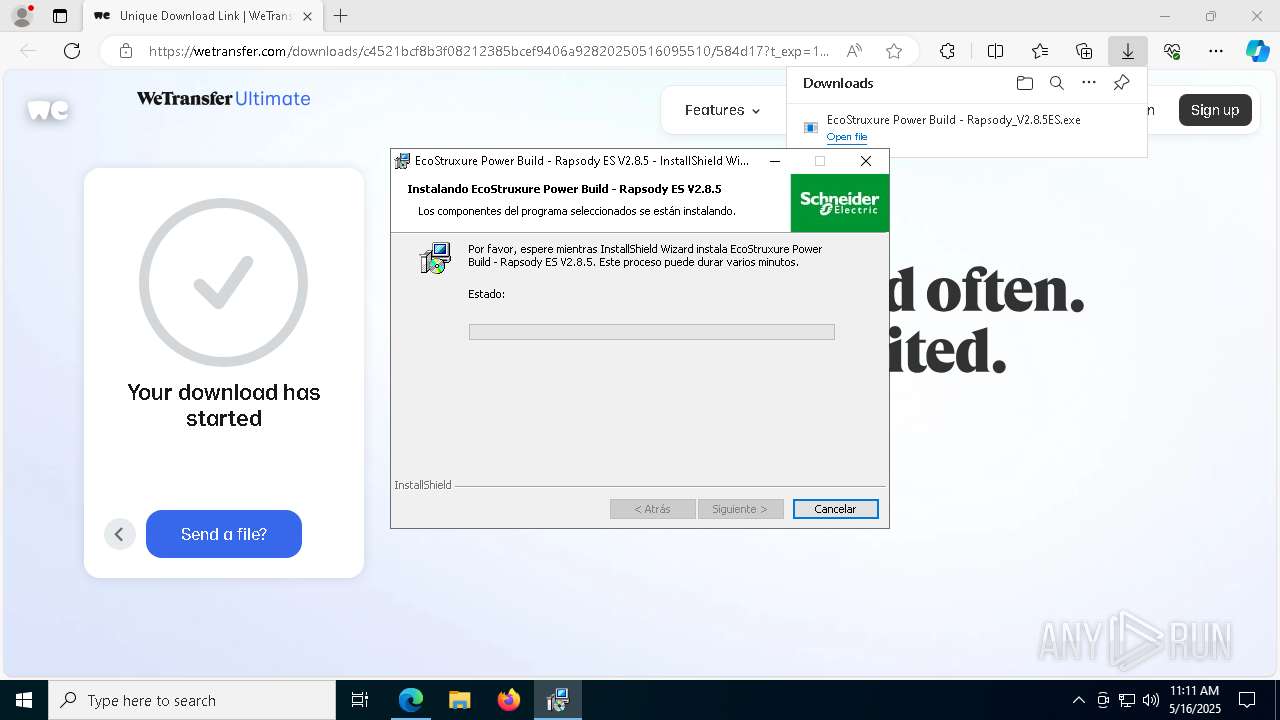The image size is (1280, 720).
Task: Open File Explorer from the taskbar
Action: (459, 700)
